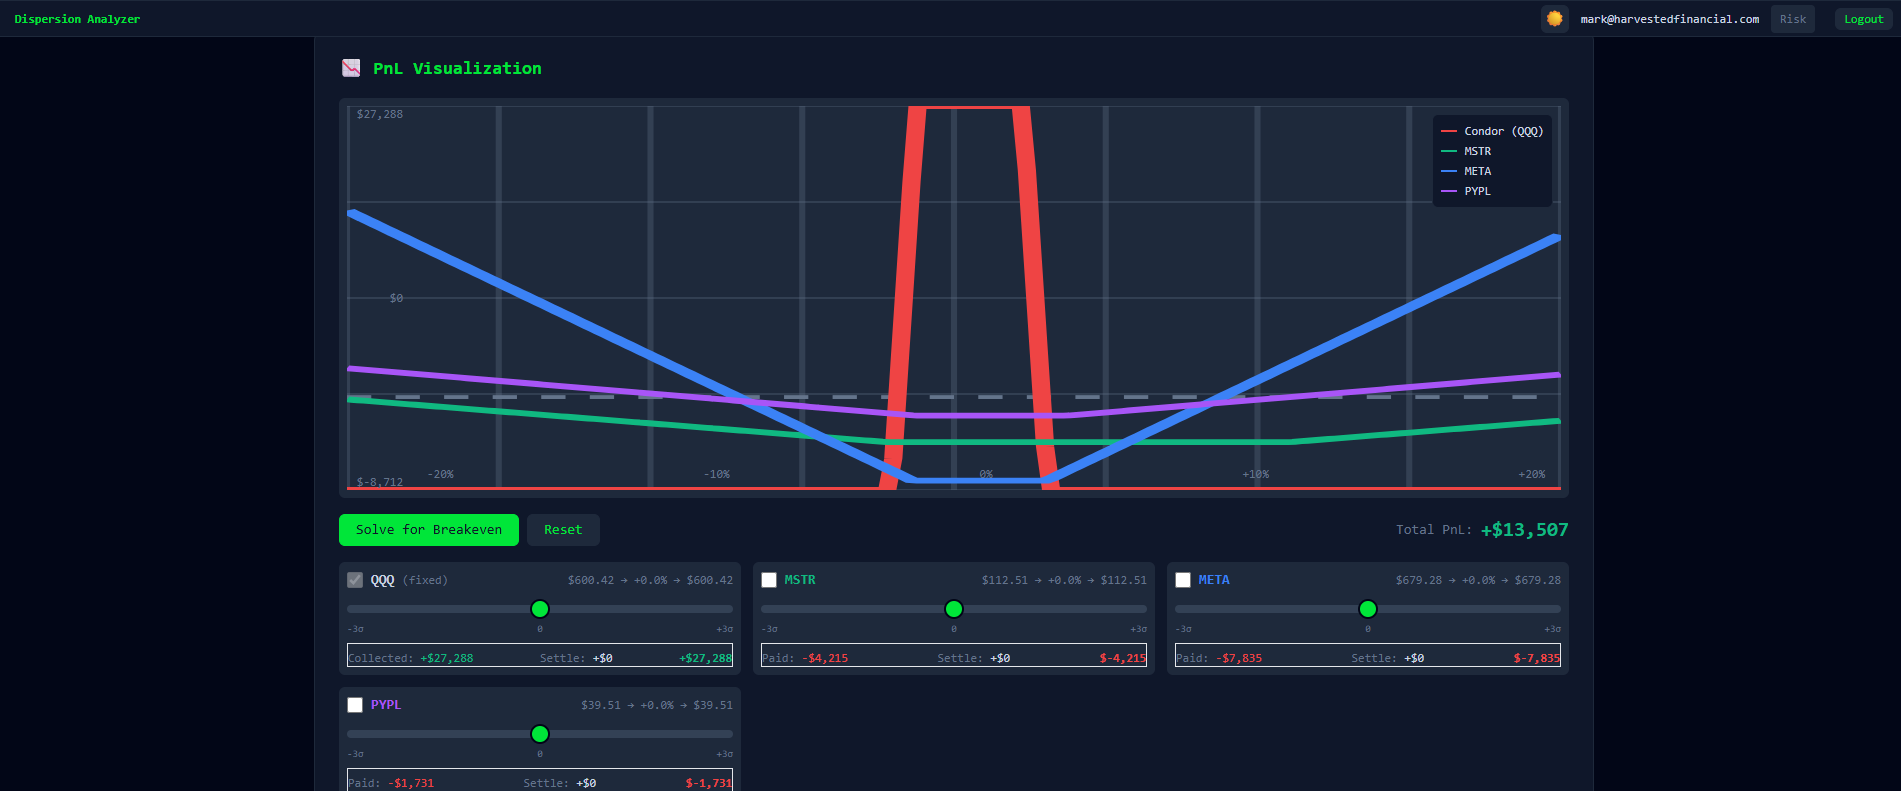Screen dimensions: 1901x791
Task: Toggle META series in chart legend
Action: [1466, 171]
